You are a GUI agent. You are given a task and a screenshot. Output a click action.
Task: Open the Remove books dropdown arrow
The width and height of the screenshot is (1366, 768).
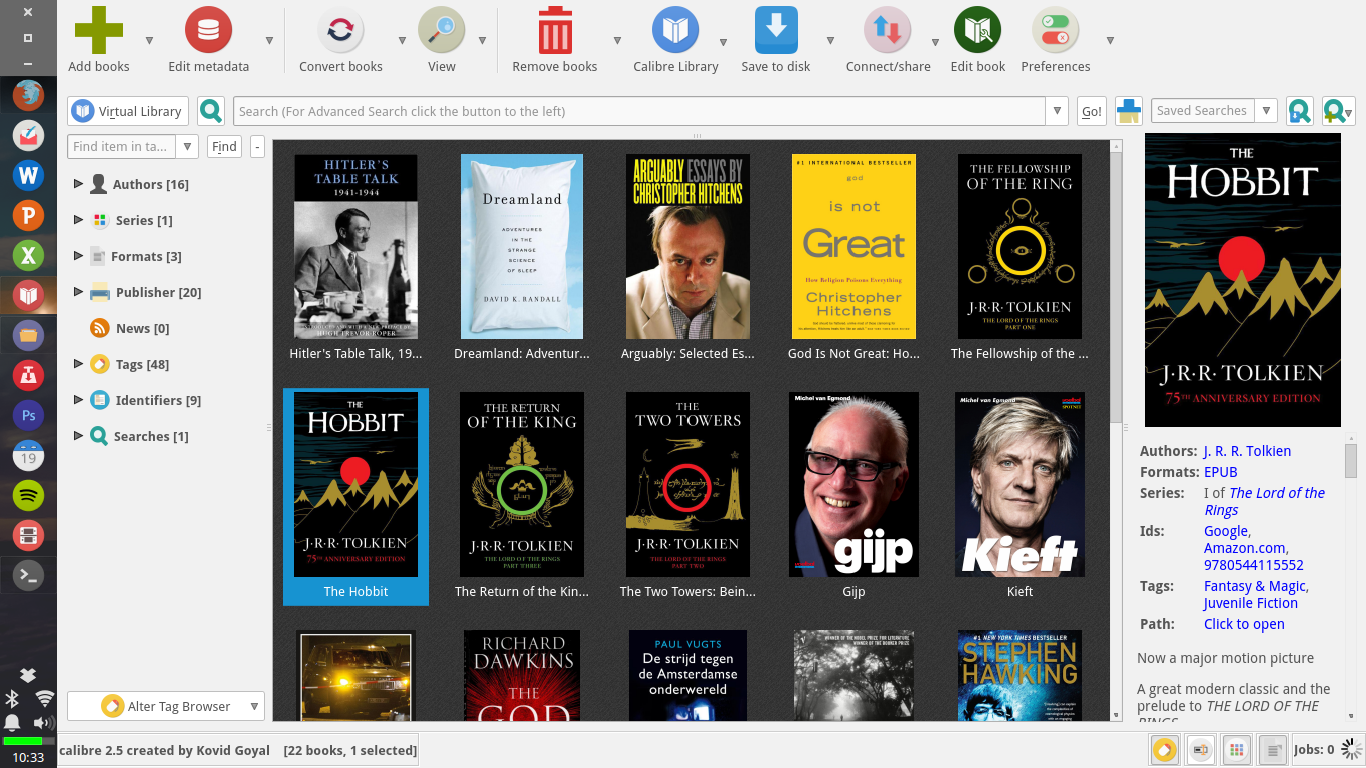tap(617, 40)
